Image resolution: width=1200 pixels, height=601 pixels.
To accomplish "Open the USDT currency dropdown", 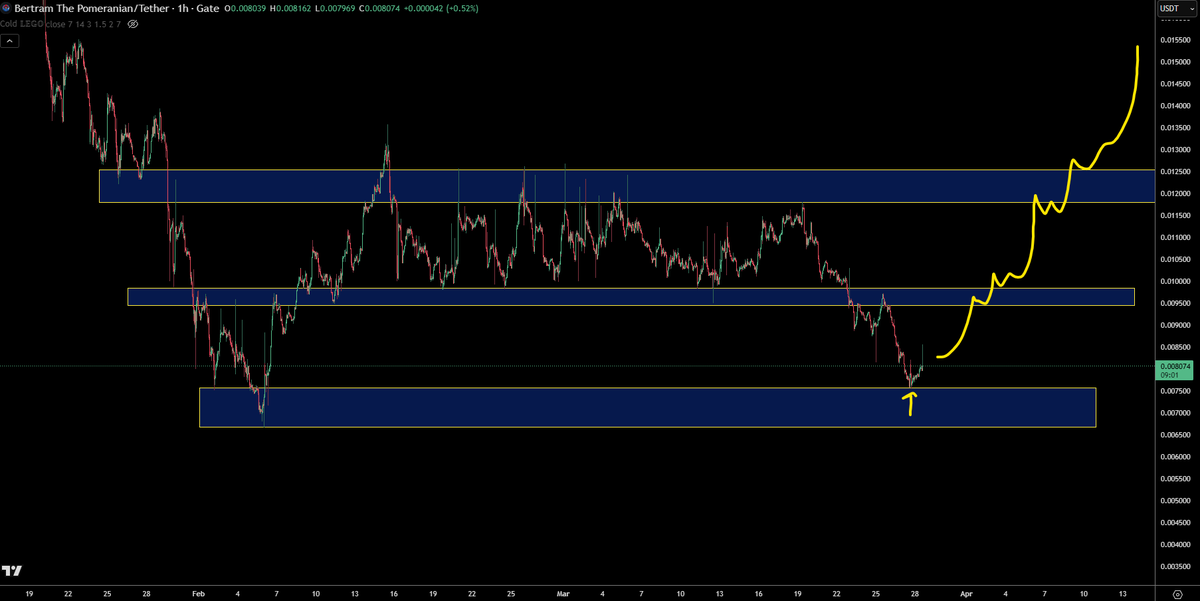I will [1176, 9].
